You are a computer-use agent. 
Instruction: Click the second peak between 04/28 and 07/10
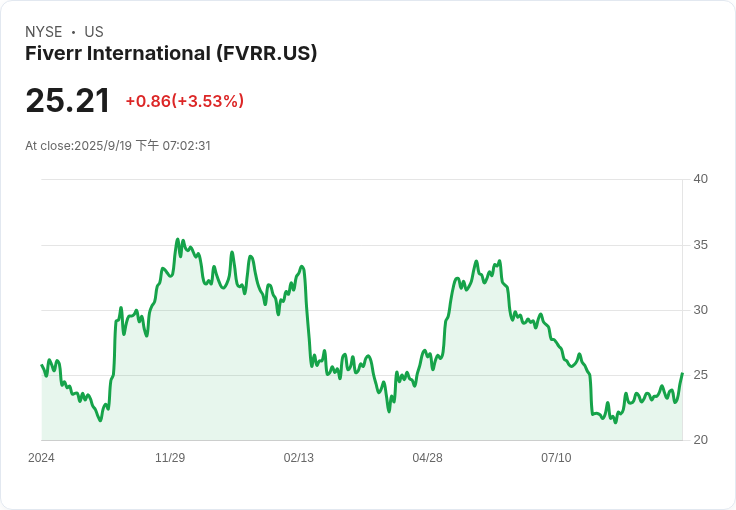[499, 261]
